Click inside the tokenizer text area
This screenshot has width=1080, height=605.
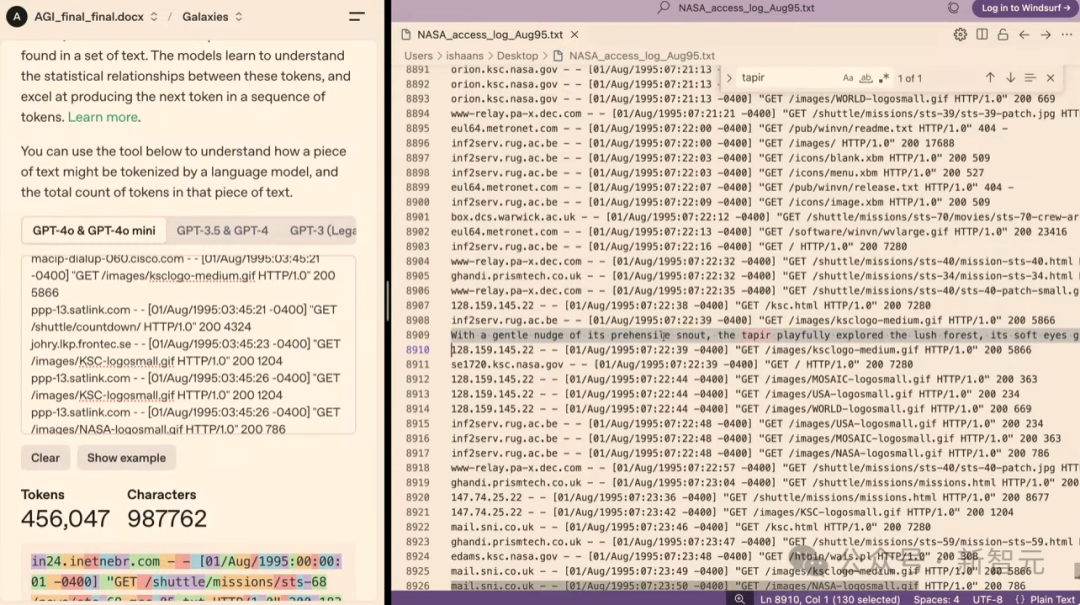point(188,344)
